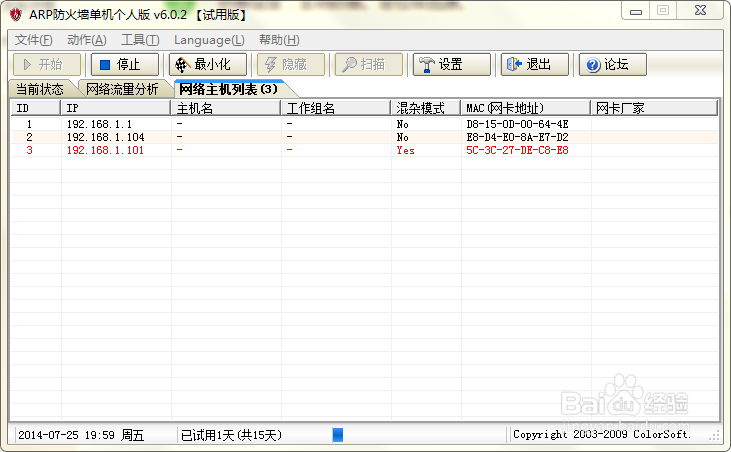This screenshot has height=452, width=731.
Task: Click the Scan (扫描) magnifier button
Action: point(369,64)
